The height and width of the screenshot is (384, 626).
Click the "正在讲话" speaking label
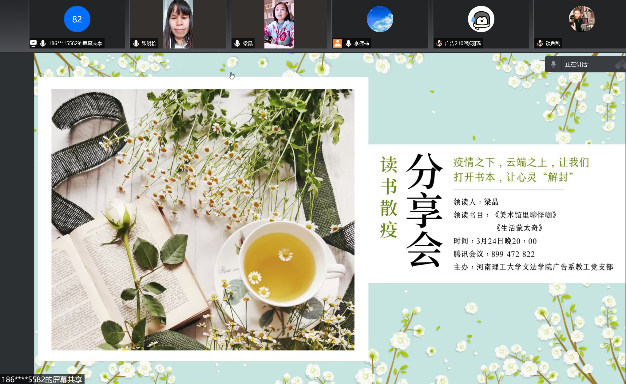coord(575,64)
